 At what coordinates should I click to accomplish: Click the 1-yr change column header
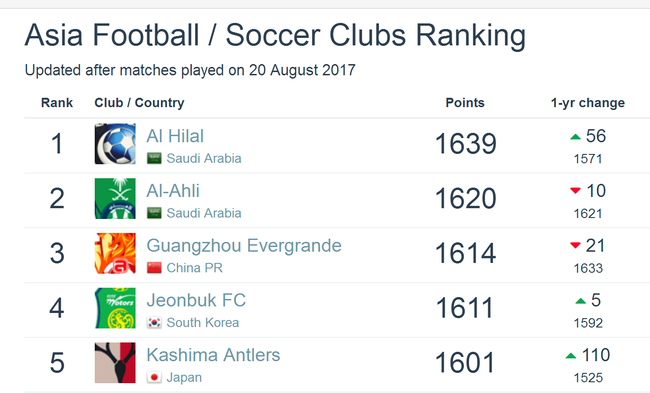point(587,103)
